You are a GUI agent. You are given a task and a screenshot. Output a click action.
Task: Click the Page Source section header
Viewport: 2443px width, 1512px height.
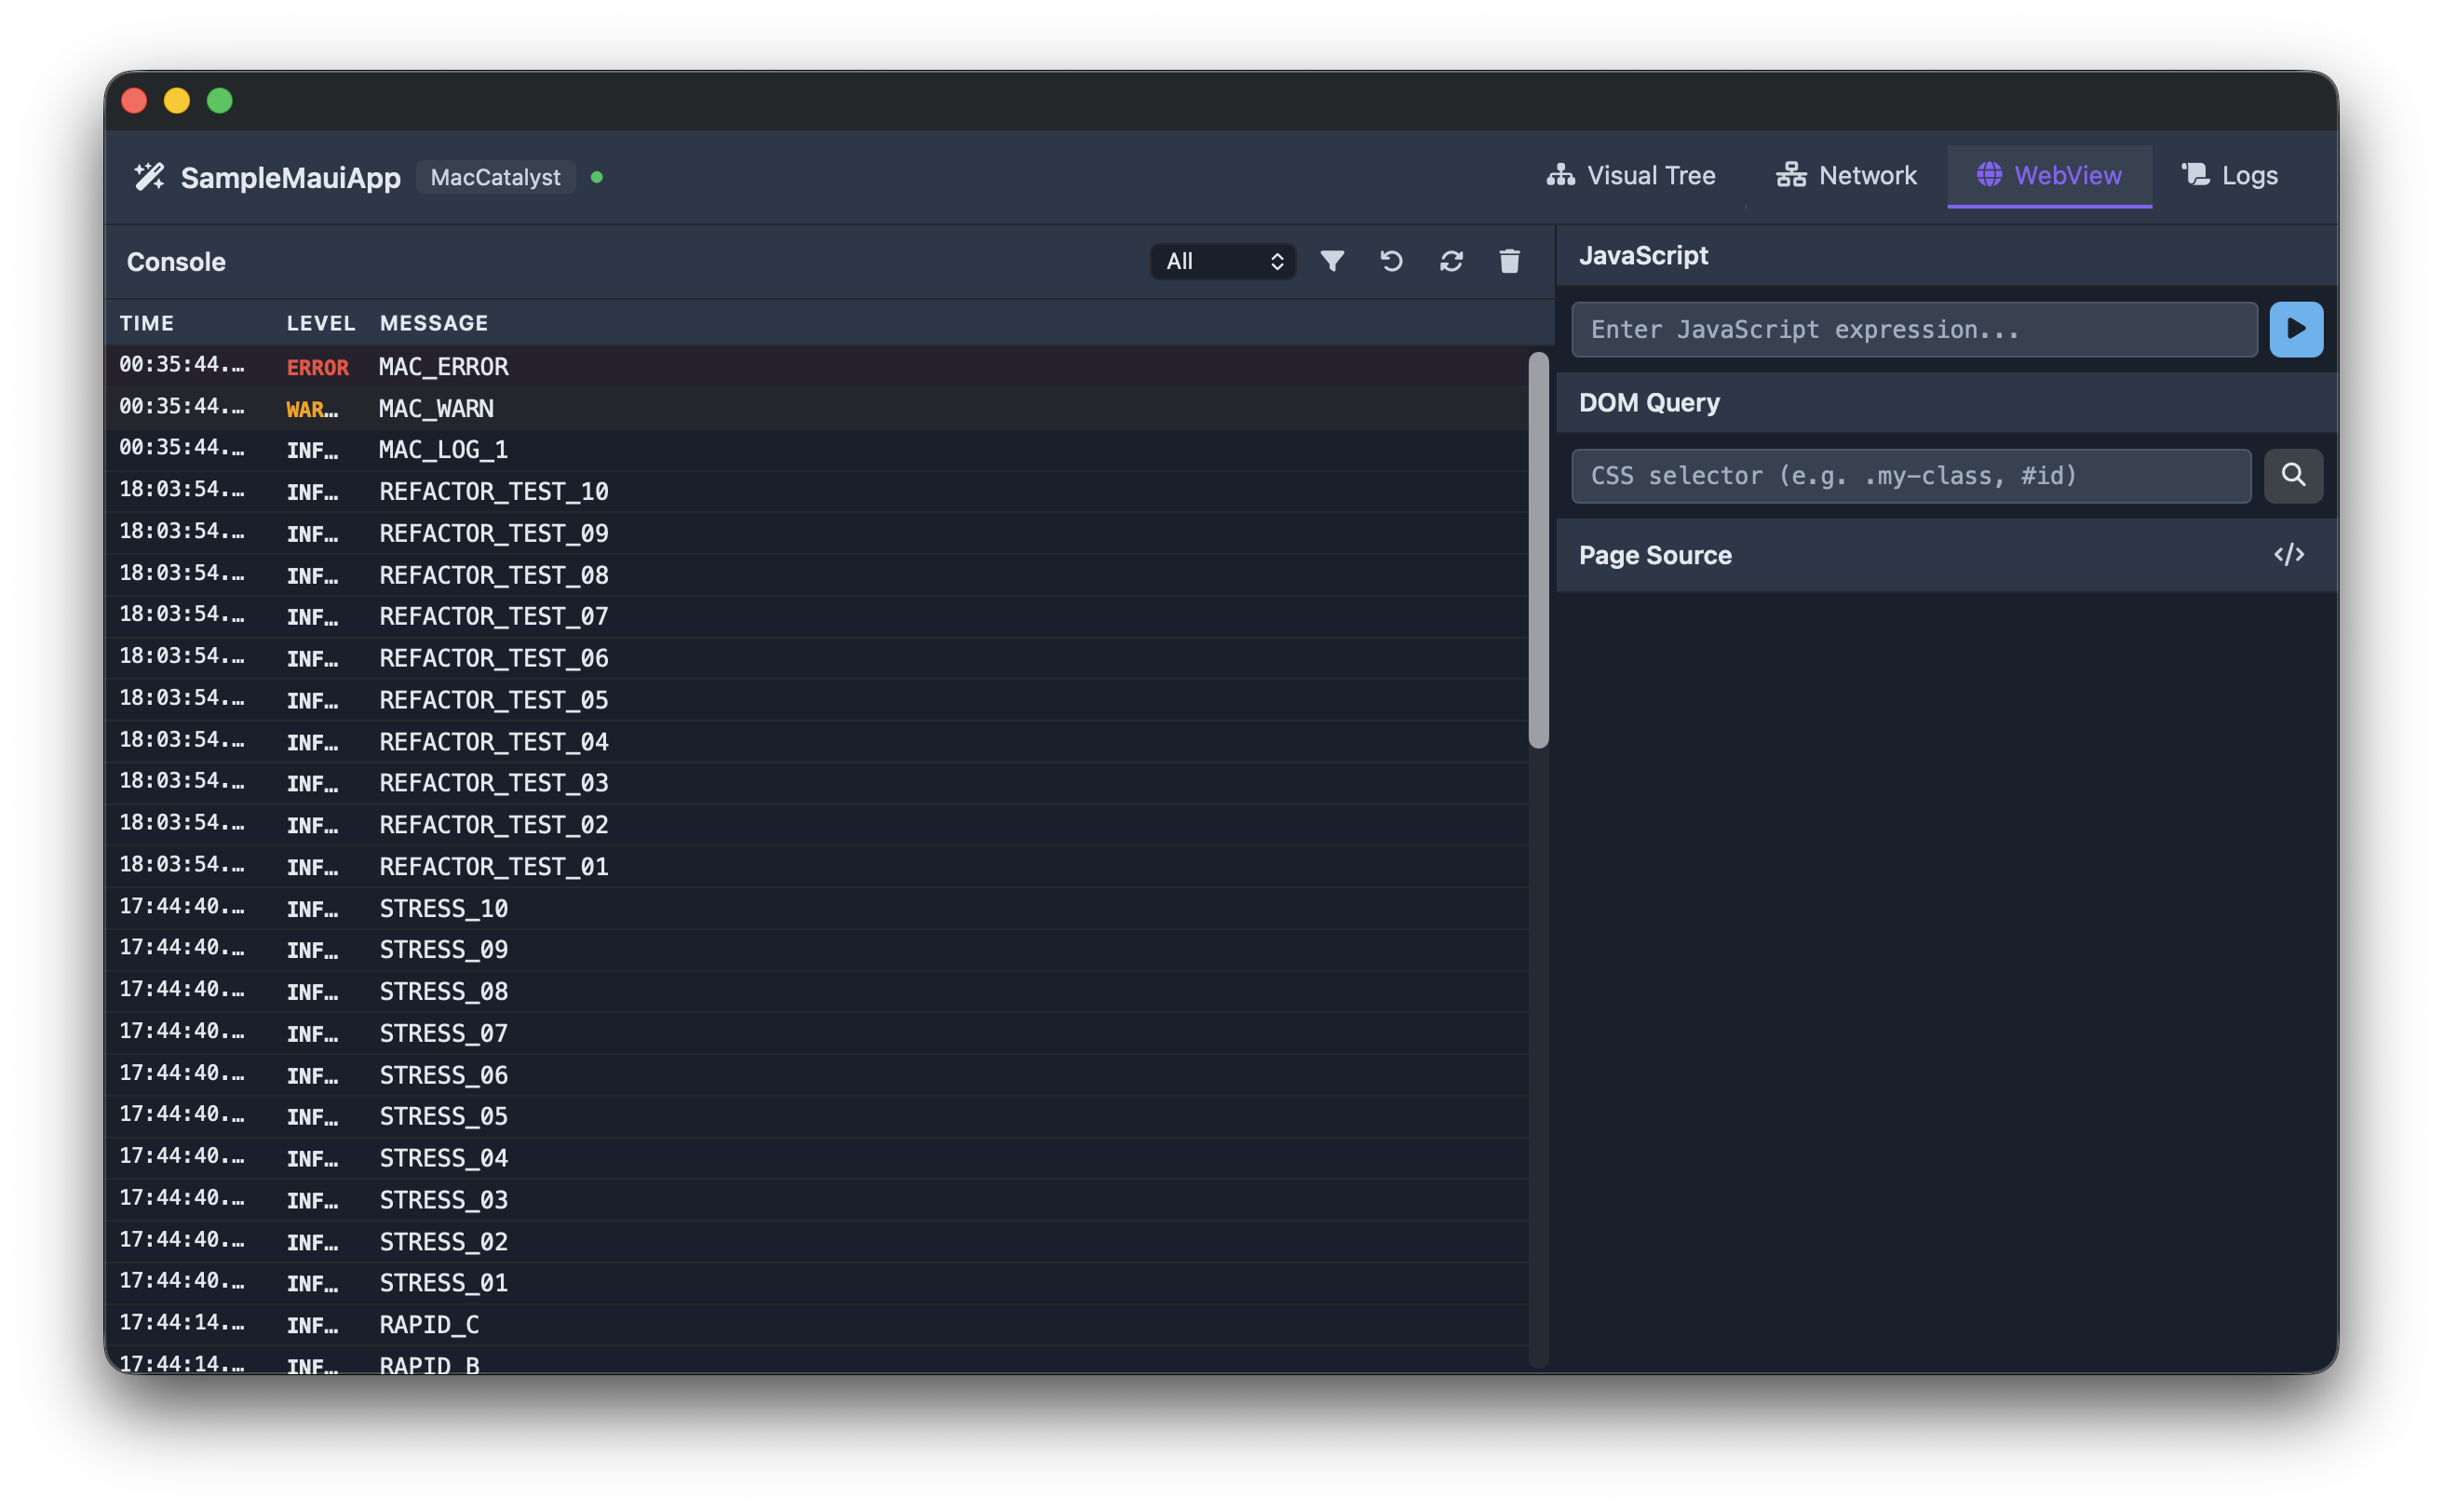tap(1655, 554)
